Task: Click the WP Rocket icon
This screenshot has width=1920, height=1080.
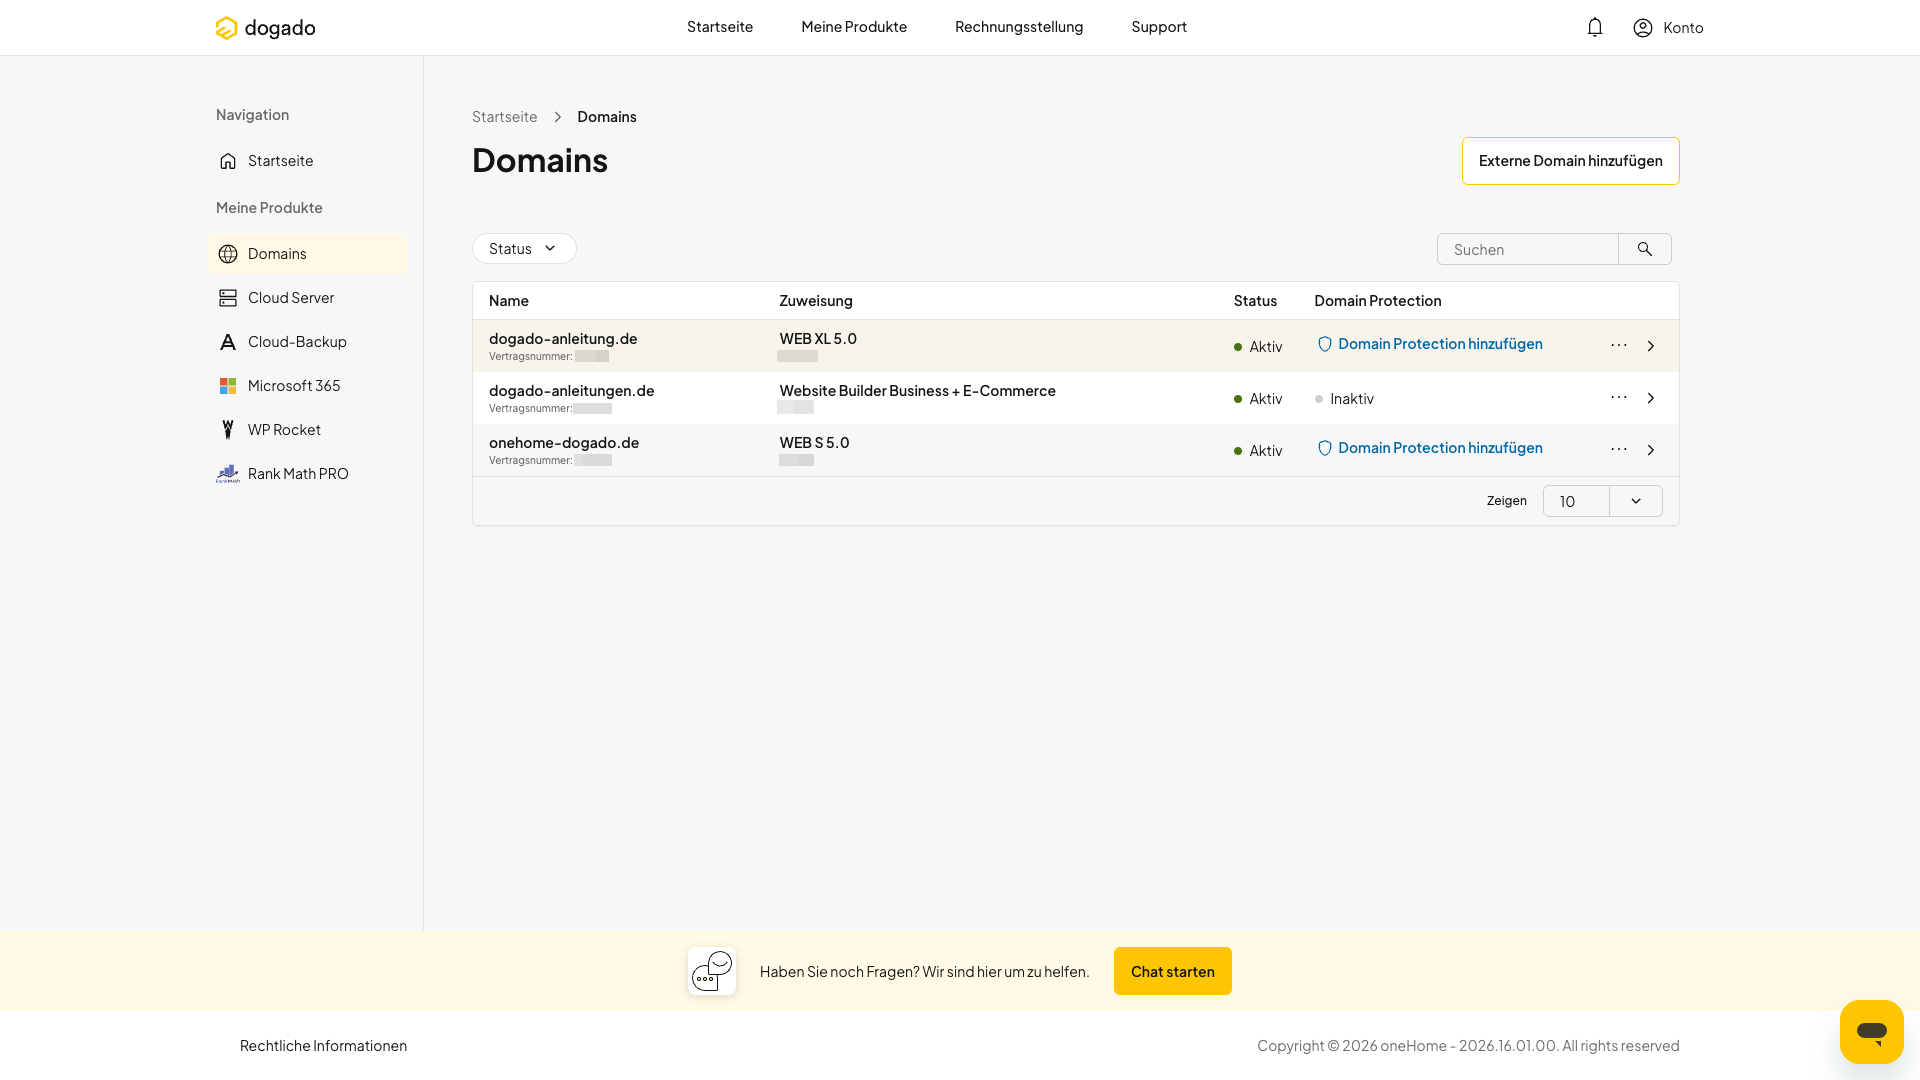Action: click(x=228, y=430)
